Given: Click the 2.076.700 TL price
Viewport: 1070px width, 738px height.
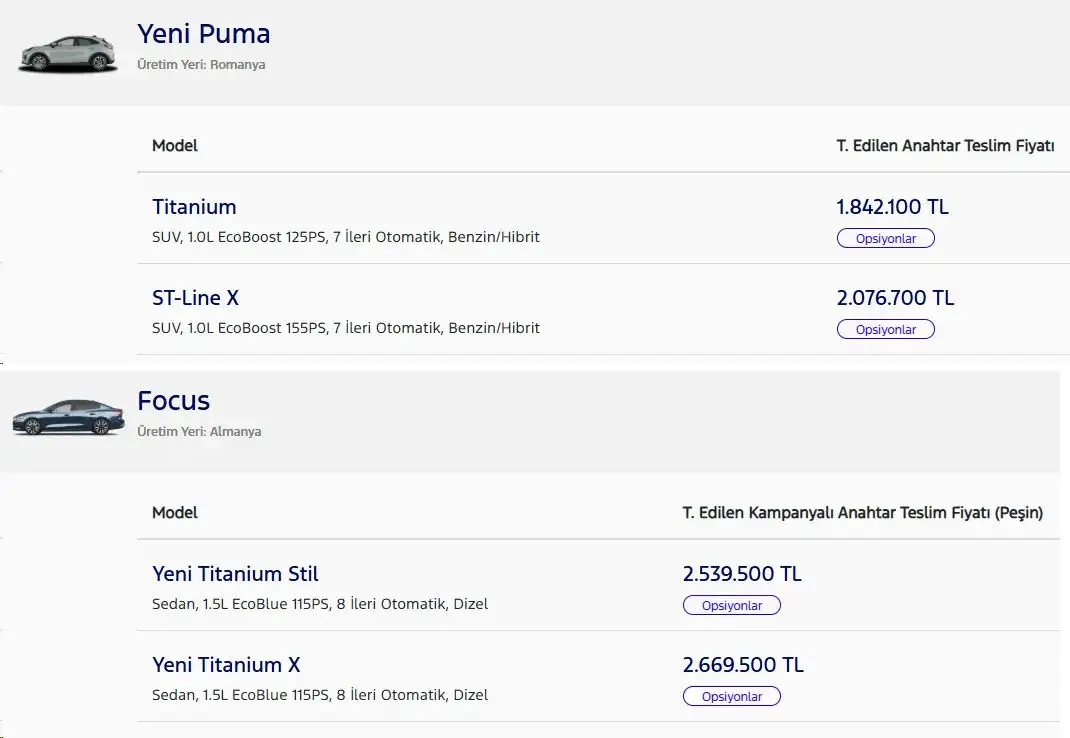Looking at the screenshot, I should (x=895, y=298).
